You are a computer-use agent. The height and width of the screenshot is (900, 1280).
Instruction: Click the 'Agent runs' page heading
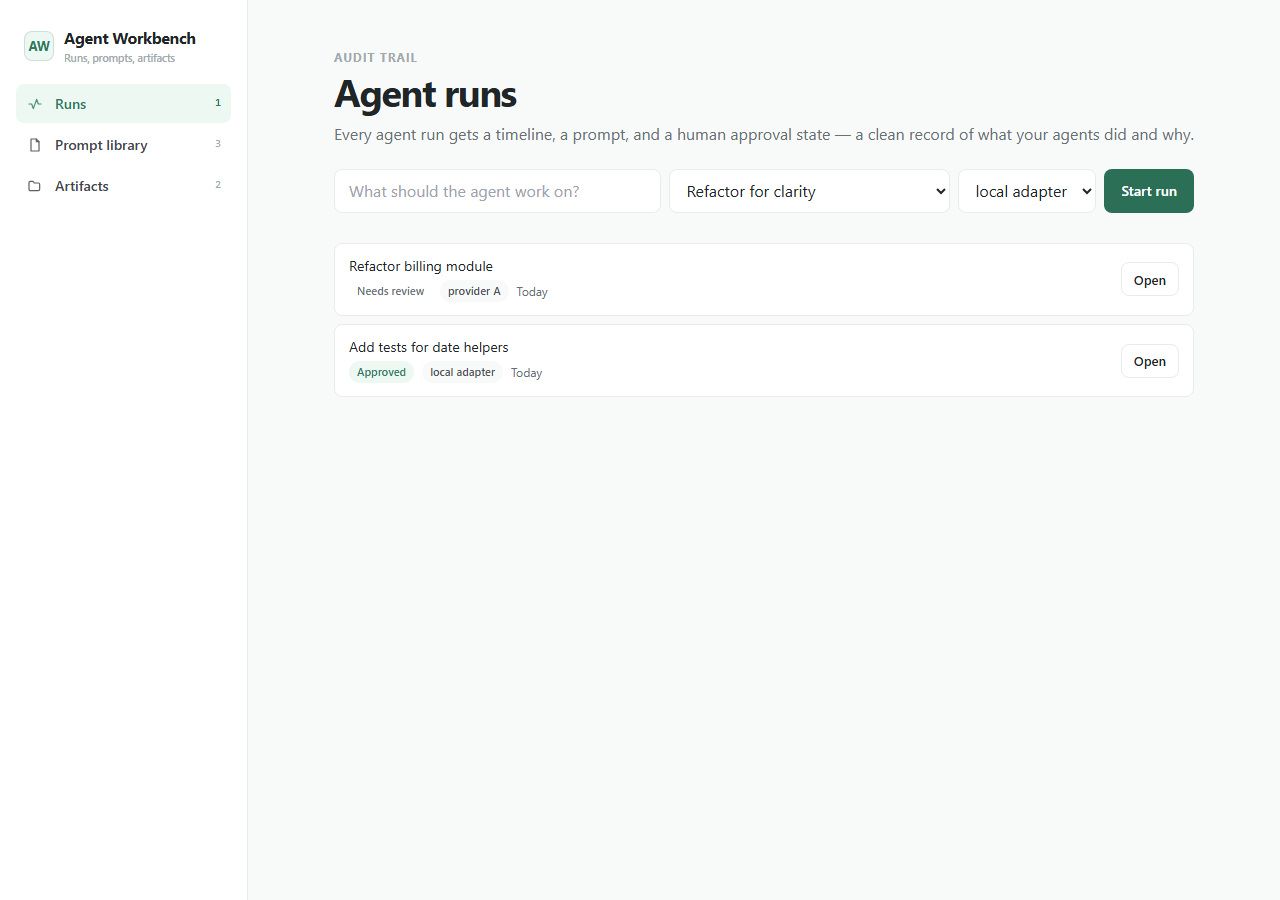(425, 94)
